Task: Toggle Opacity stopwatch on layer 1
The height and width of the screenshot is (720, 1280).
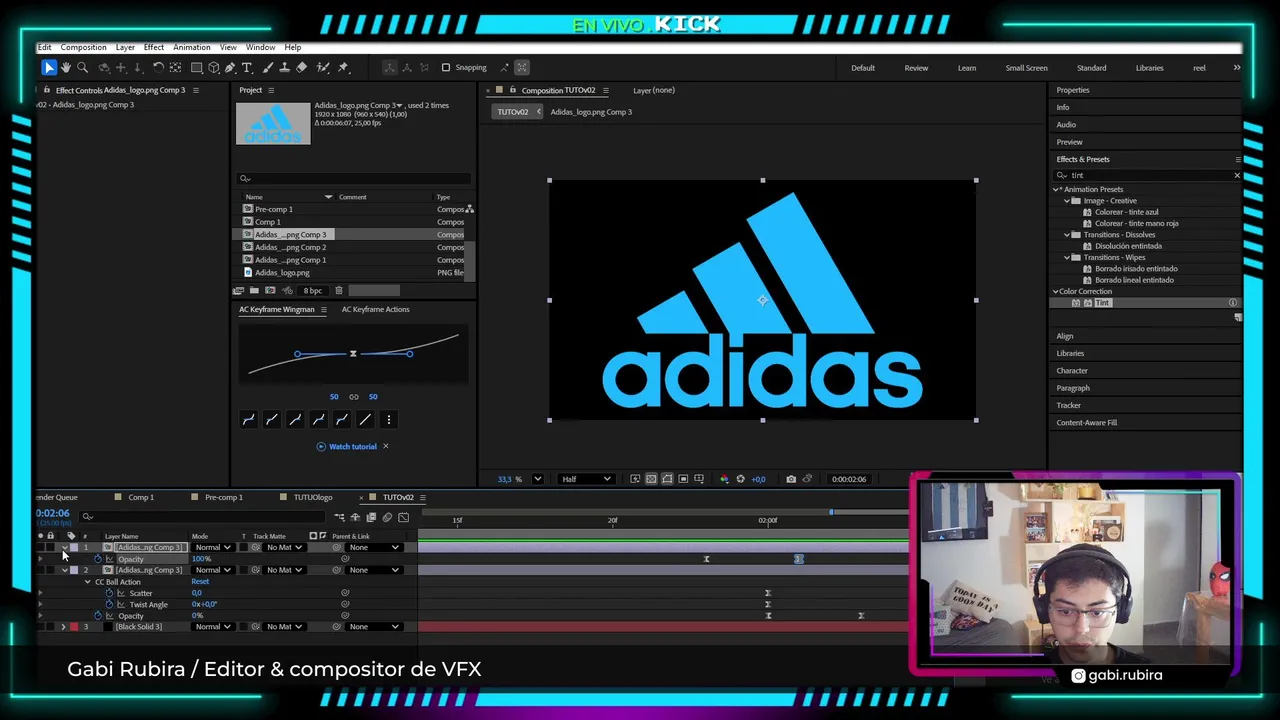Action: pos(98,559)
